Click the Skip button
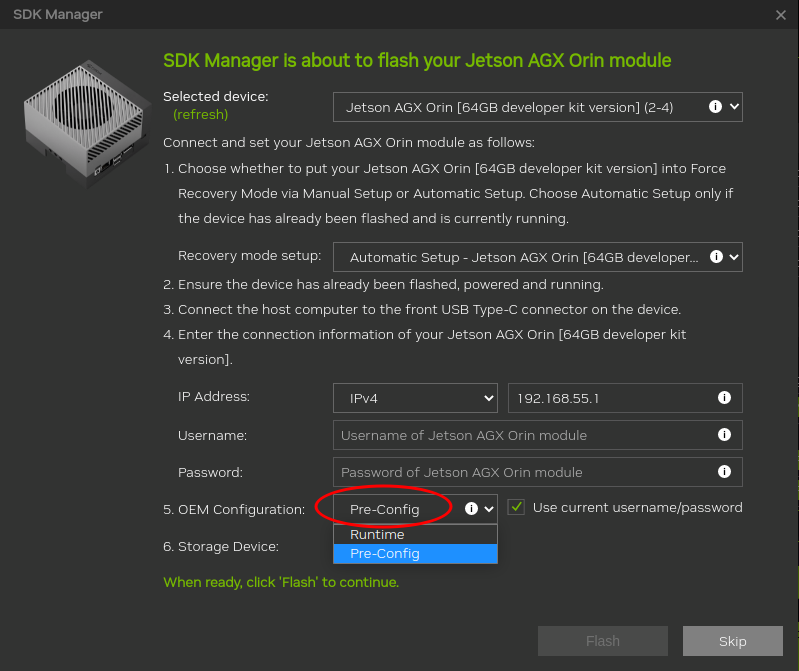 pyautogui.click(x=733, y=641)
